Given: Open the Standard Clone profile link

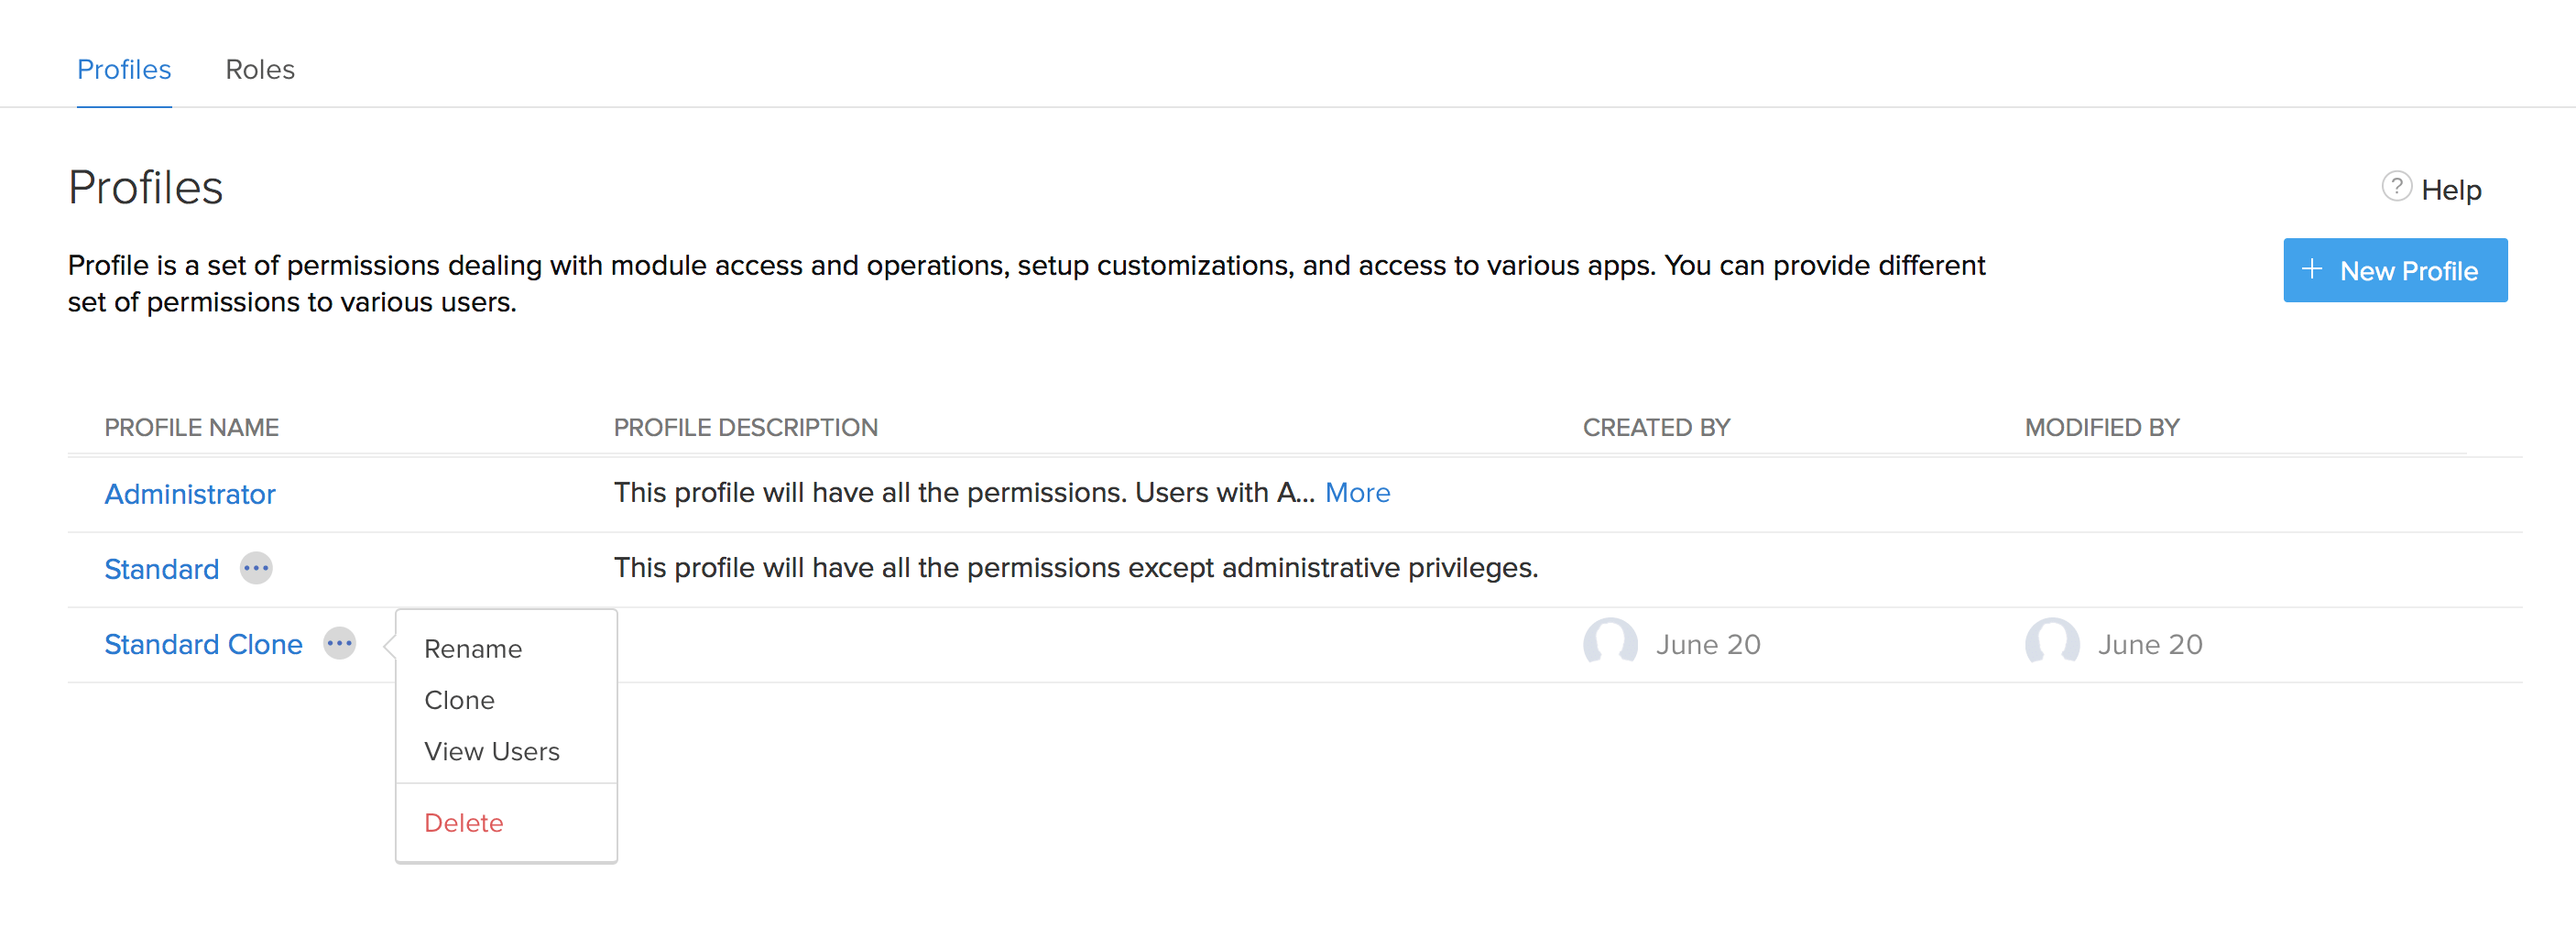Looking at the screenshot, I should 203,644.
